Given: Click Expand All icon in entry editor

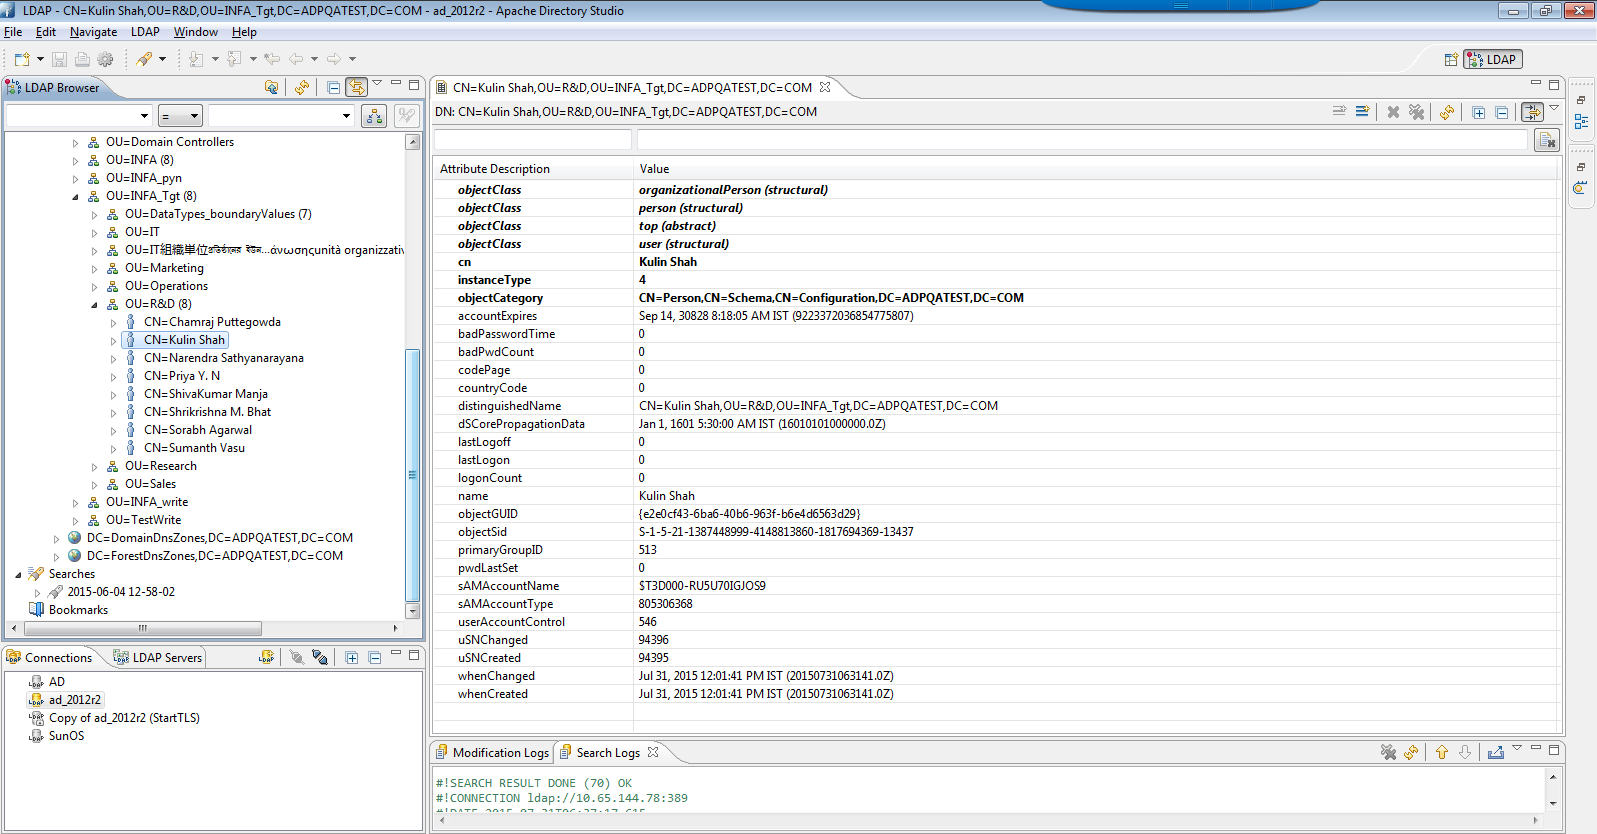Looking at the screenshot, I should [1478, 112].
